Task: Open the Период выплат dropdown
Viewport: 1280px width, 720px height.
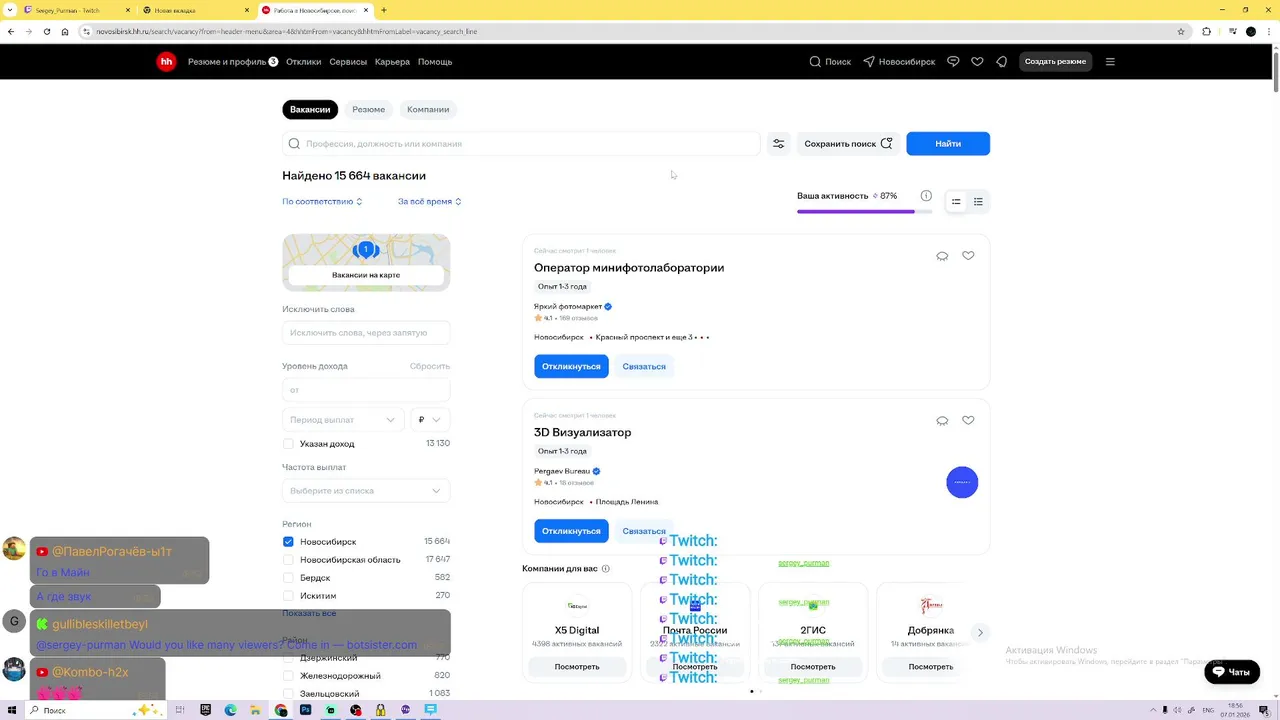Action: (343, 420)
